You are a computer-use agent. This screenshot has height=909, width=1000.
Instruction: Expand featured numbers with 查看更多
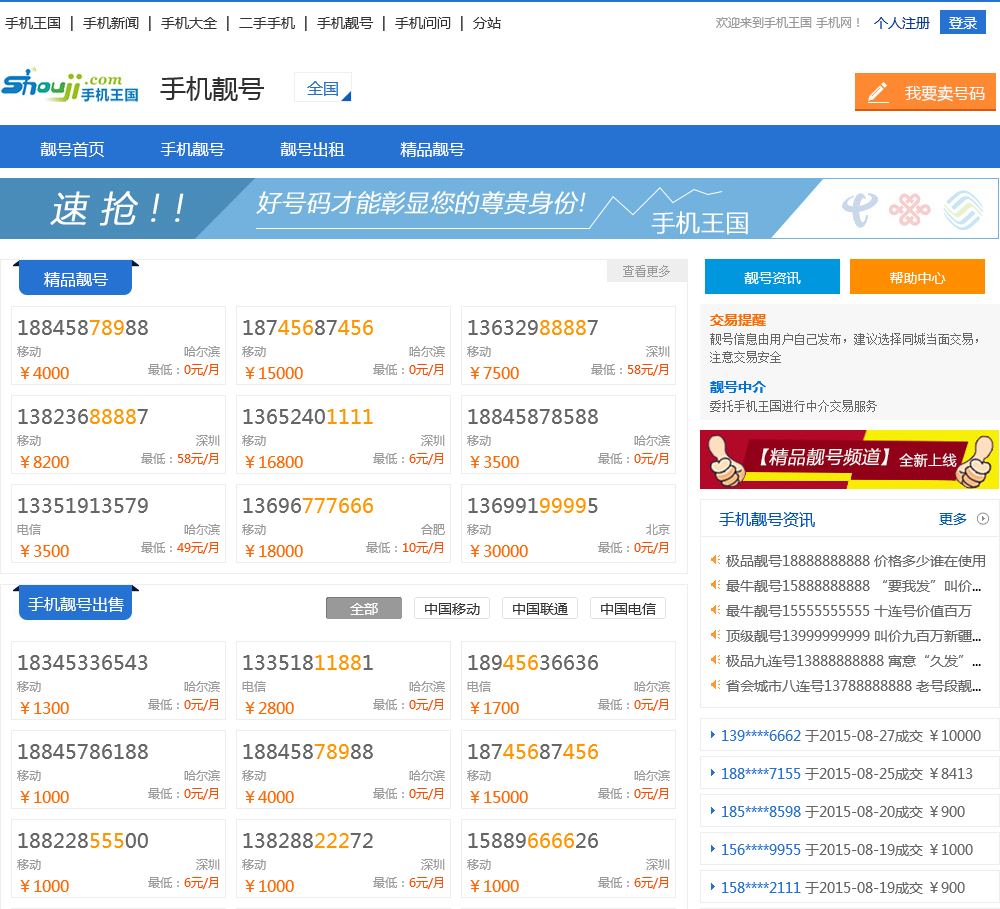pos(646,271)
